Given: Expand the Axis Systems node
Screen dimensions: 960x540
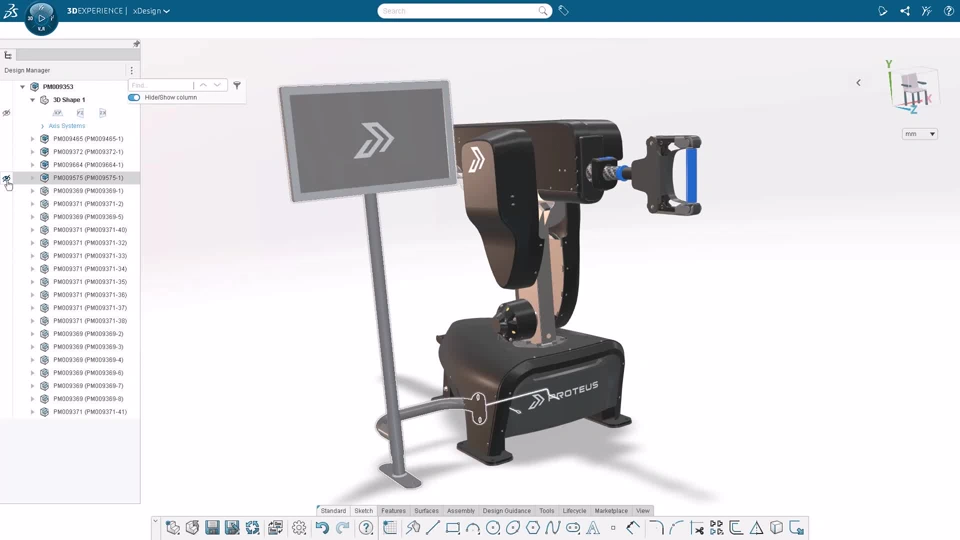Looking at the screenshot, I should point(42,126).
